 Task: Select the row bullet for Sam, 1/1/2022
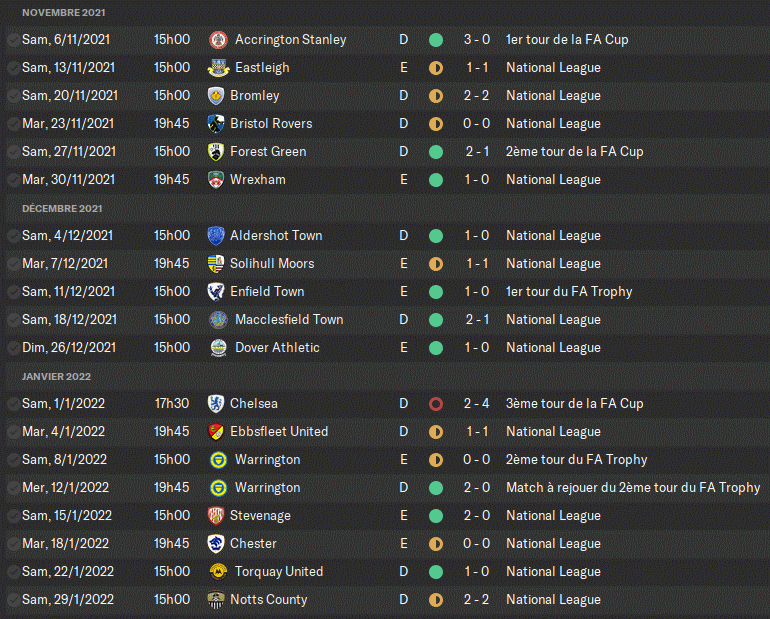pyautogui.click(x=12, y=404)
